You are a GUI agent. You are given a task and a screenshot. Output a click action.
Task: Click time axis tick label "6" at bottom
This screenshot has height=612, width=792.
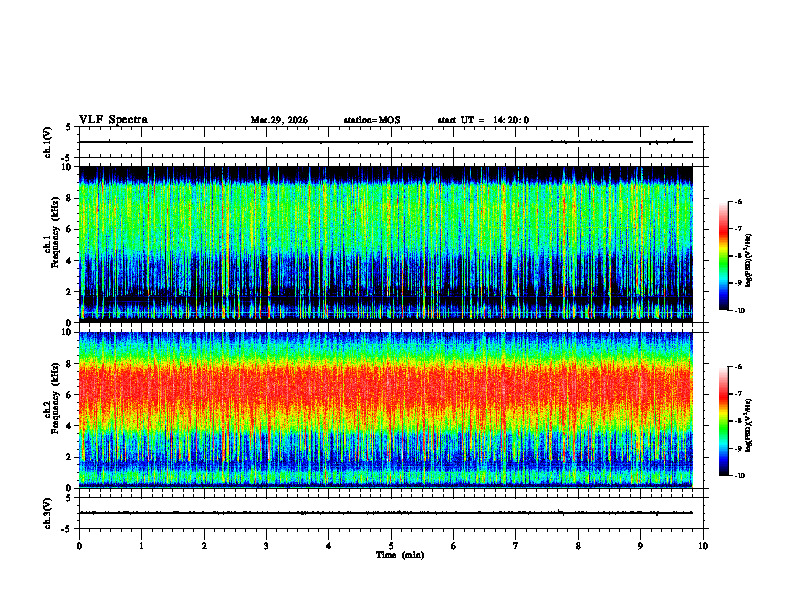coord(454,546)
